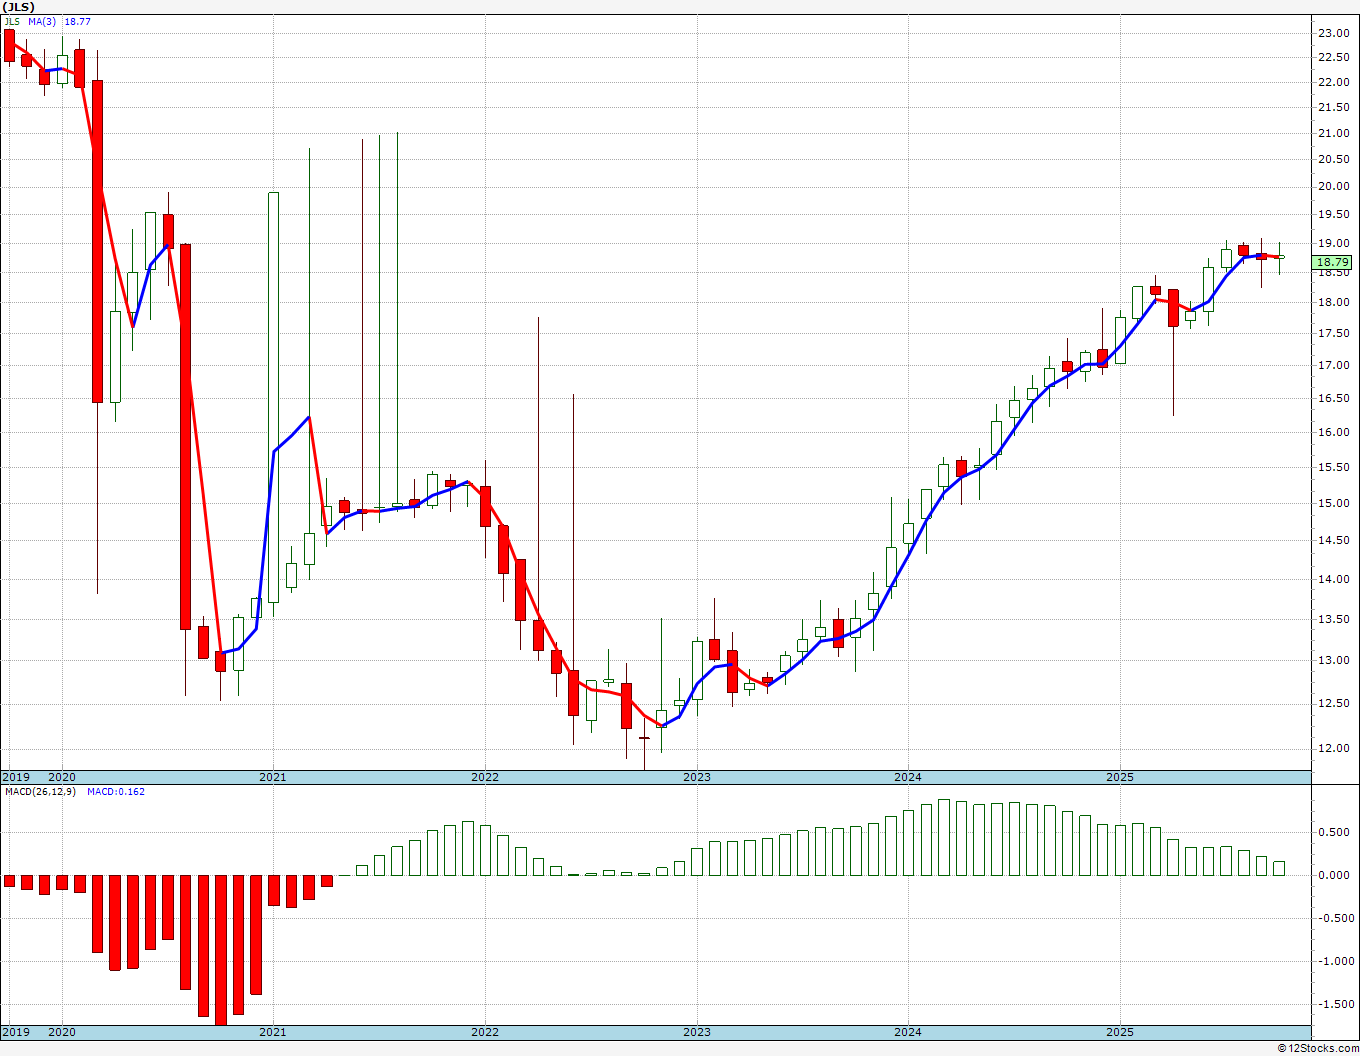1360x1056 pixels.
Task: Select the highlighted 18.79 current price tag
Action: click(1332, 263)
